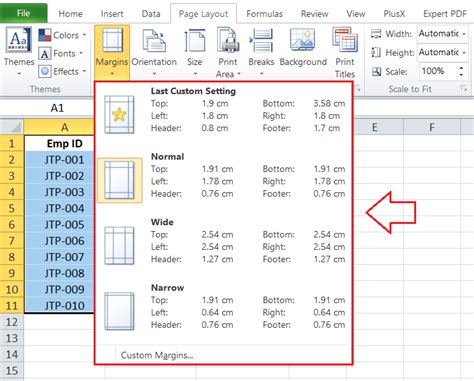This screenshot has width=474, height=381.
Task: Click the Margins button icon
Action: point(112,41)
